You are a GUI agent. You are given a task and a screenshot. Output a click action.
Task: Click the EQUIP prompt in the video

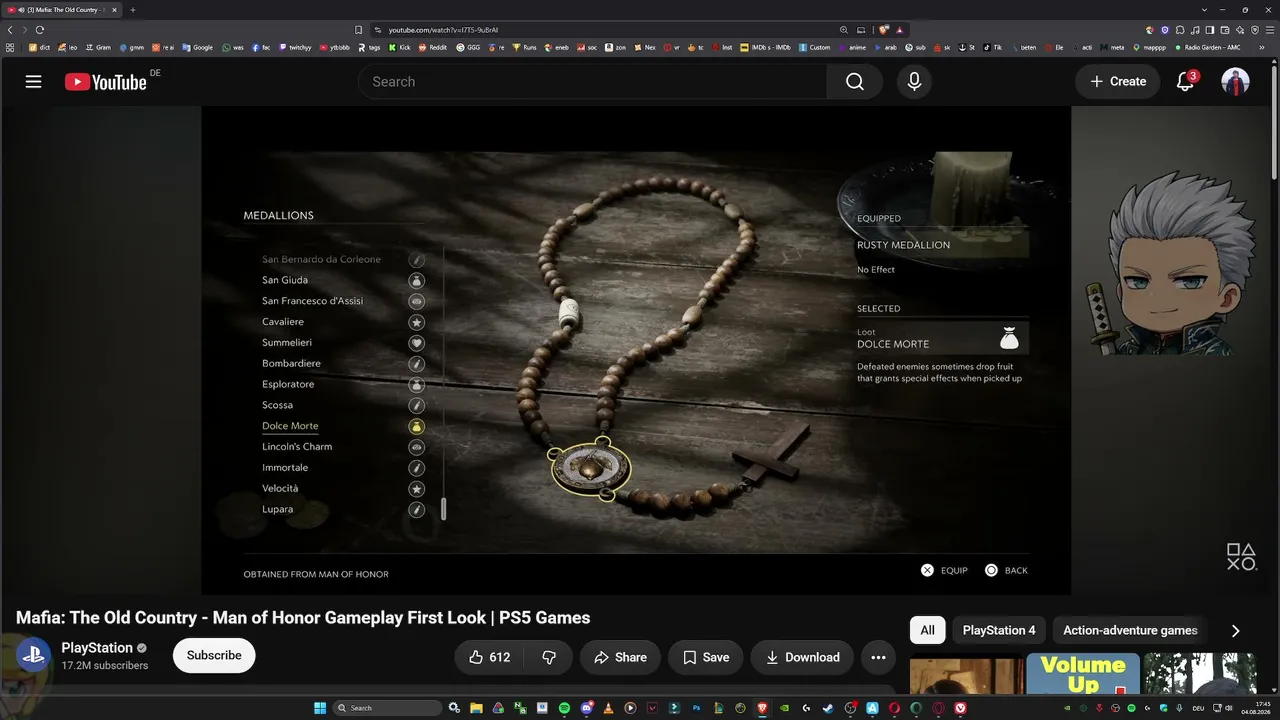pyautogui.click(x=944, y=570)
